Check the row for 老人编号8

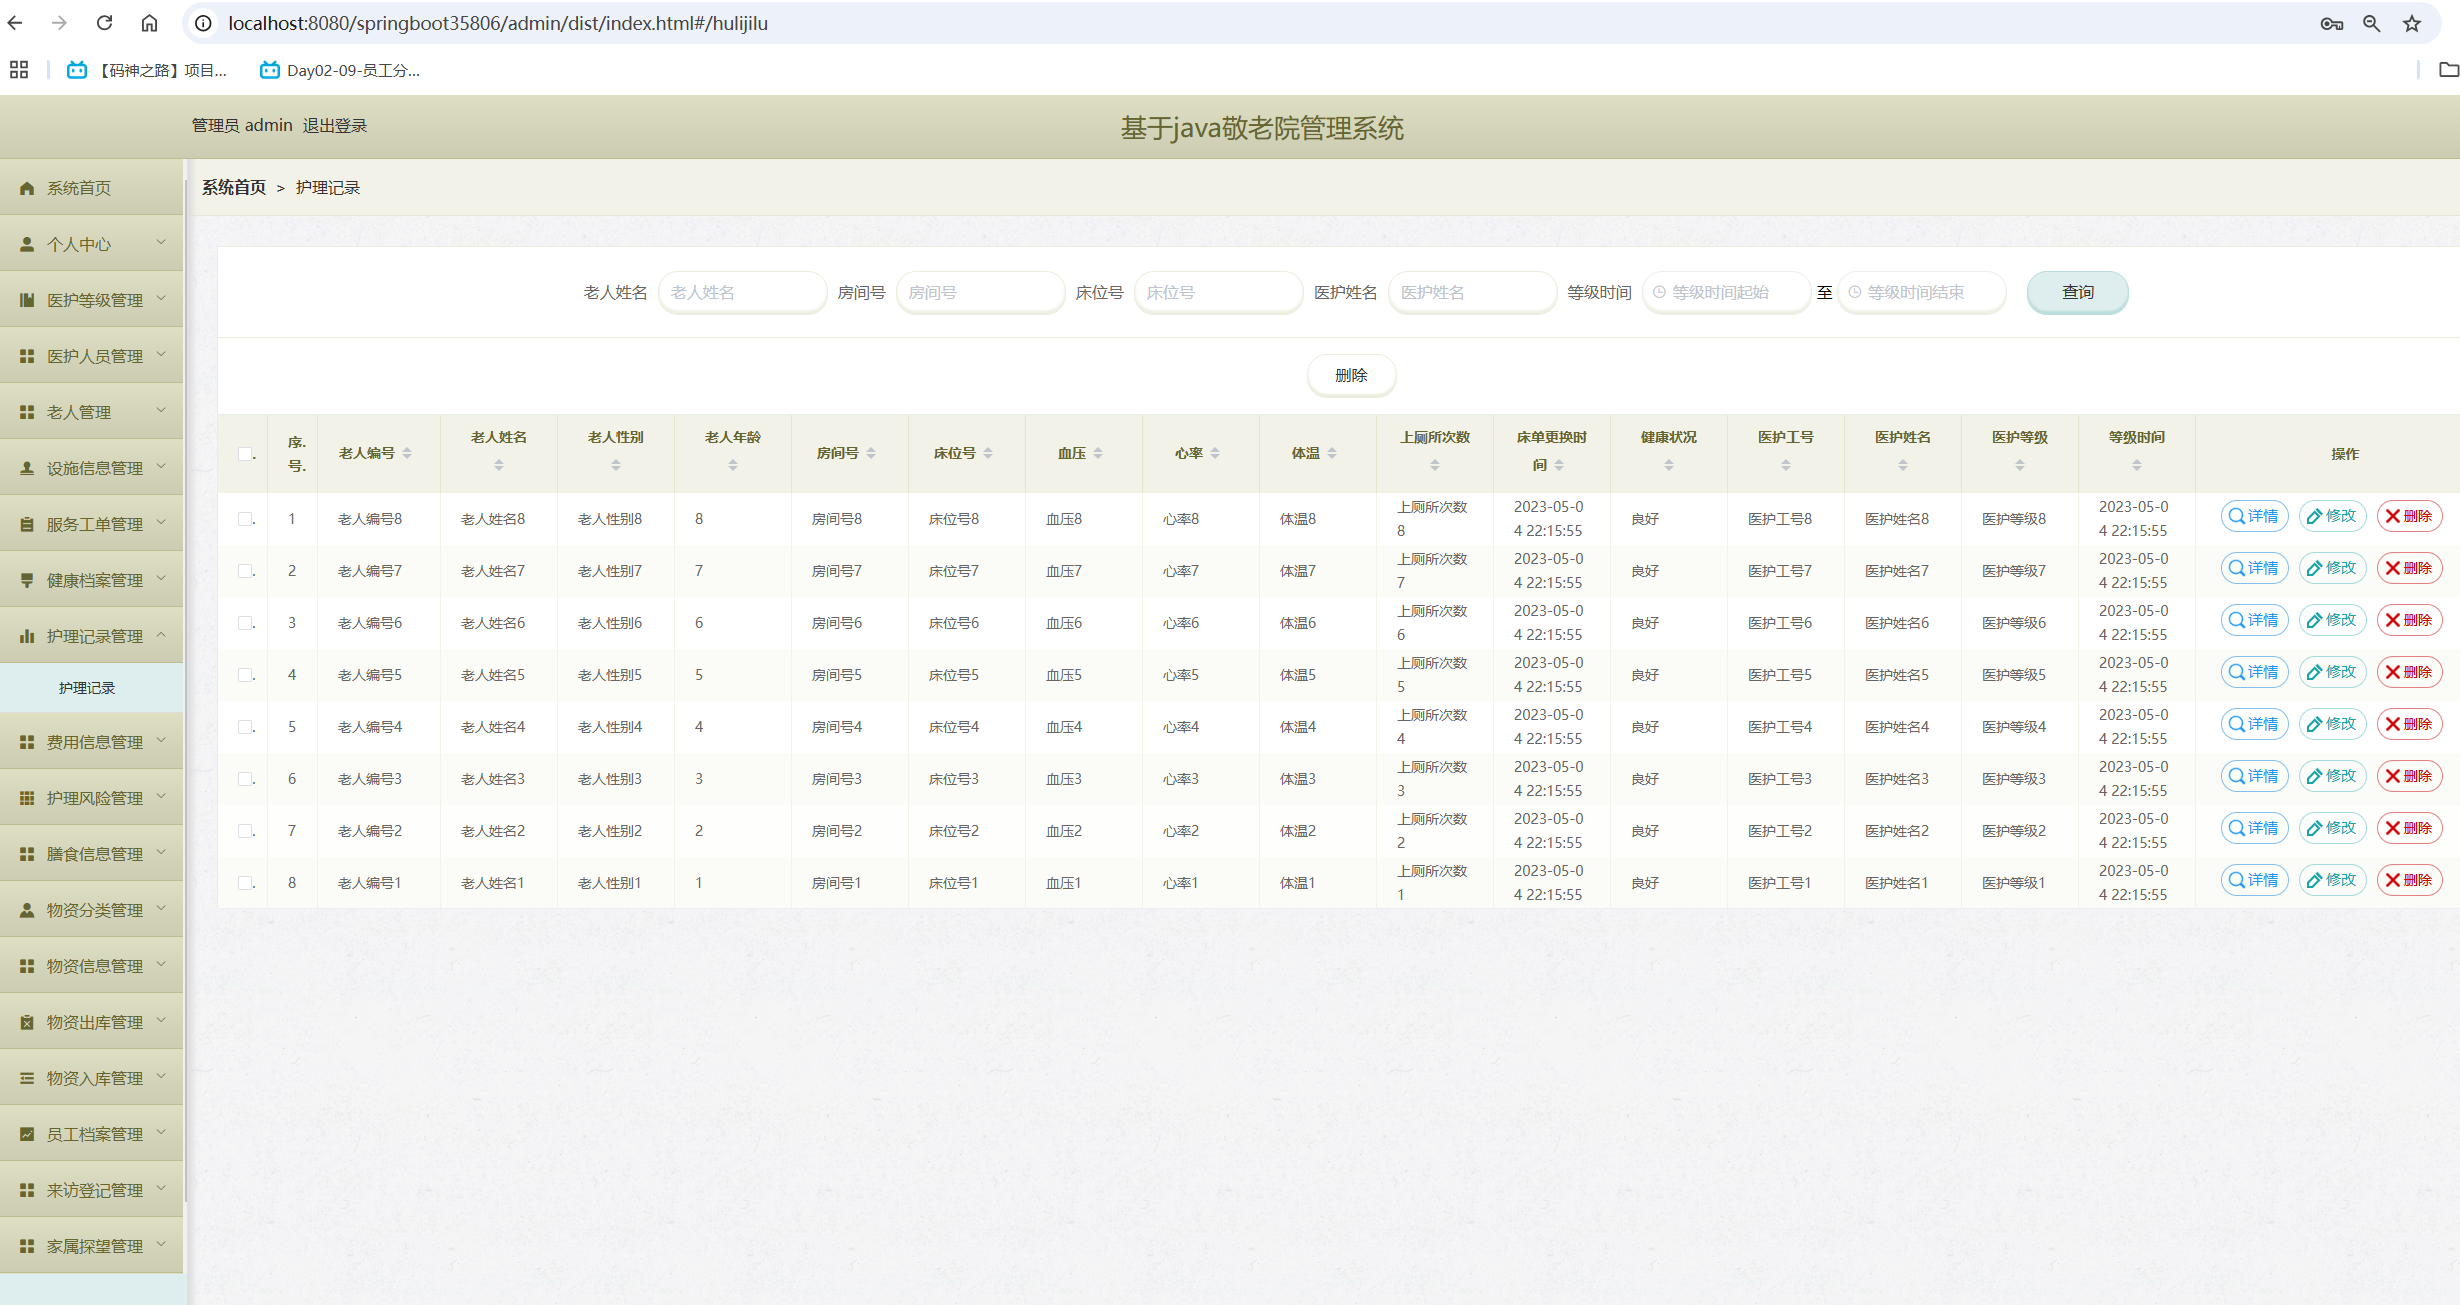245,519
